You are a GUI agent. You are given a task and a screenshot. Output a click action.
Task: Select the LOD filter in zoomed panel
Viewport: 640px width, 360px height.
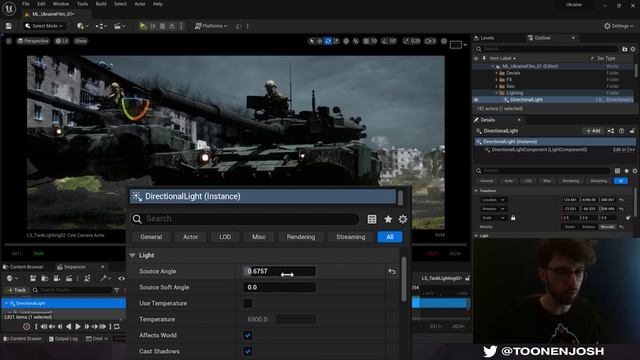click(x=225, y=237)
